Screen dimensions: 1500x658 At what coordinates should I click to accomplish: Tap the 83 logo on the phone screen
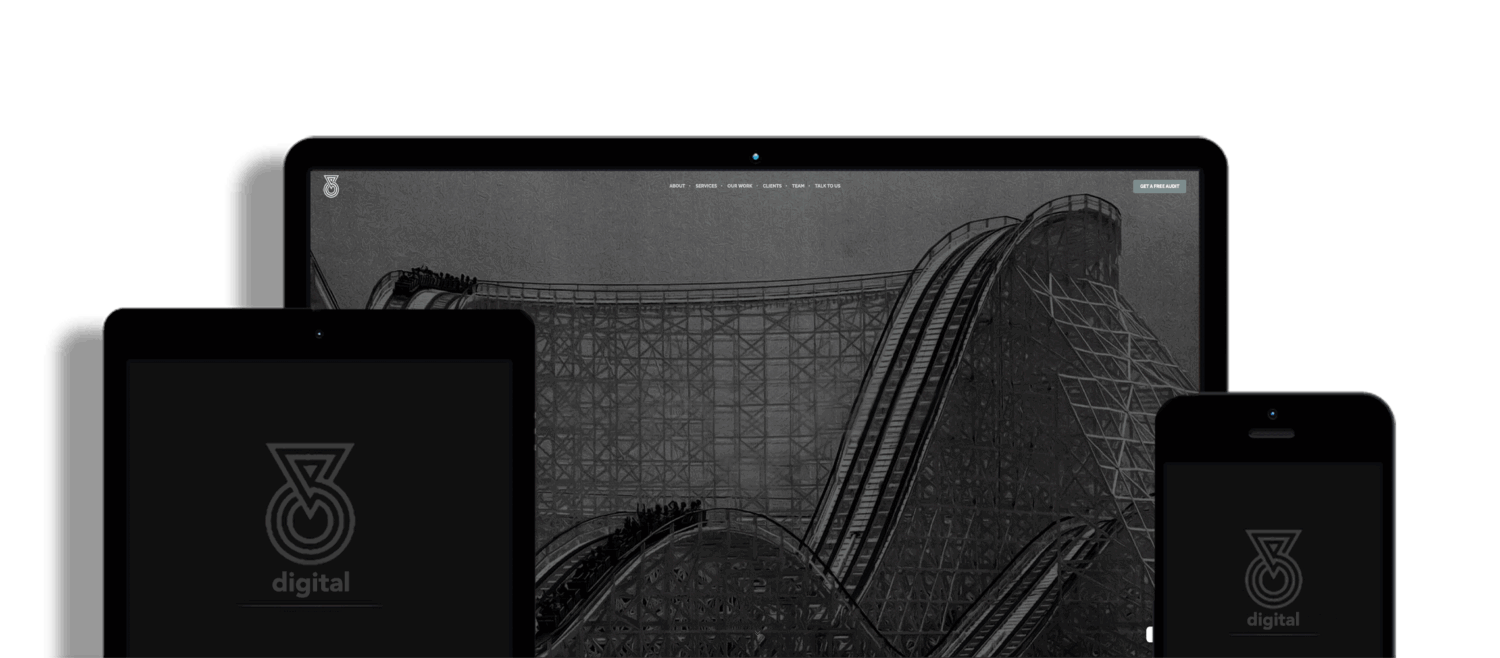click(1273, 568)
